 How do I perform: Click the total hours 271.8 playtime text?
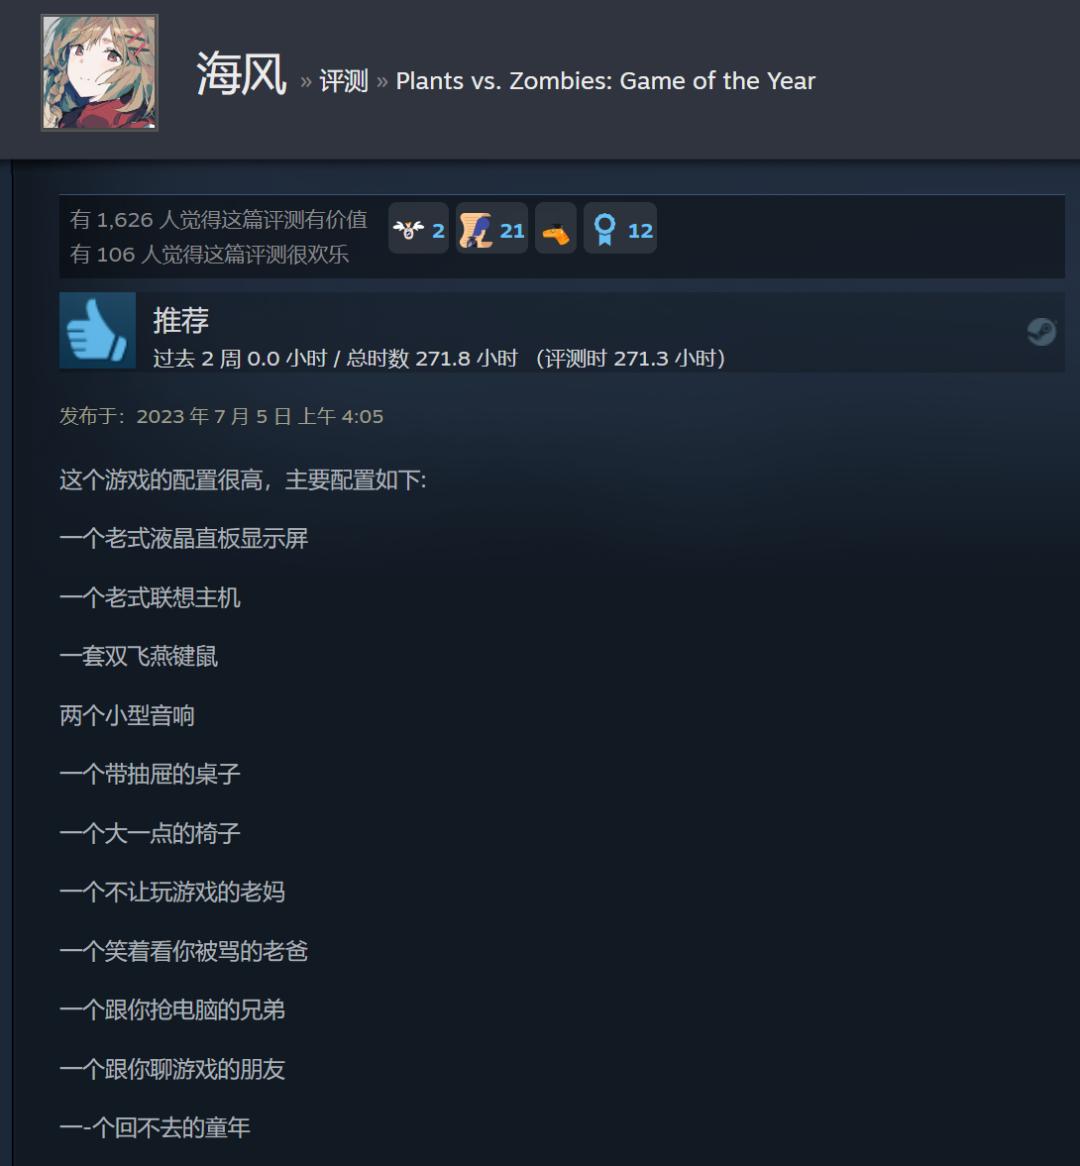pyautogui.click(x=431, y=358)
